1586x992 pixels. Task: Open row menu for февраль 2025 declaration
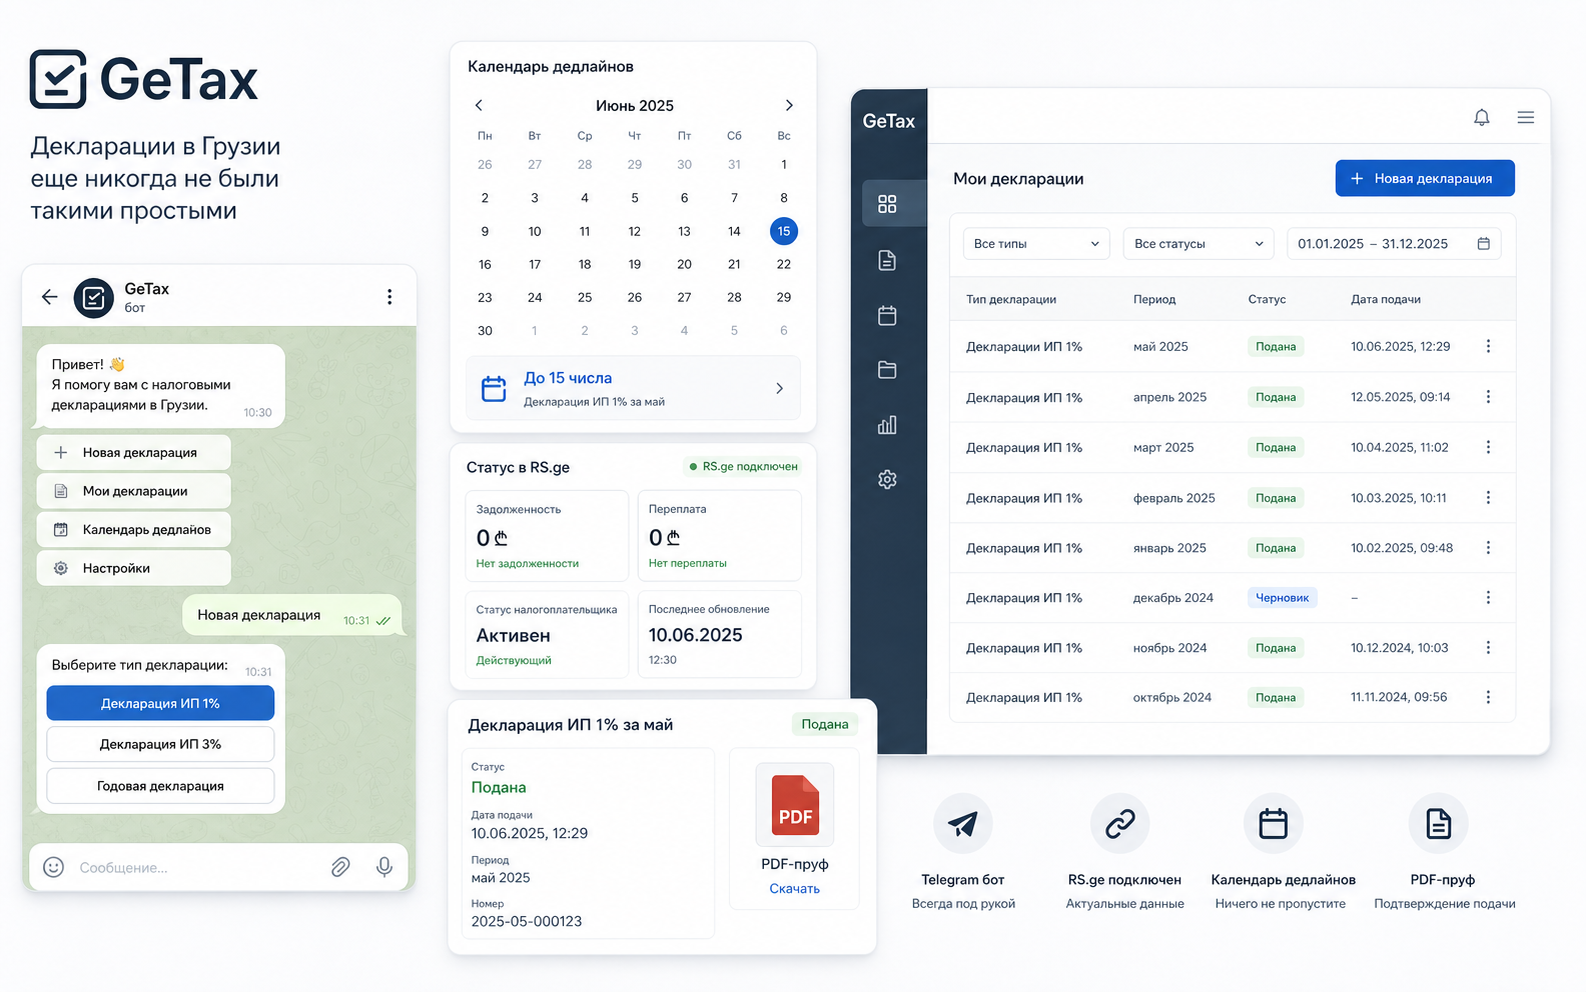(1488, 497)
